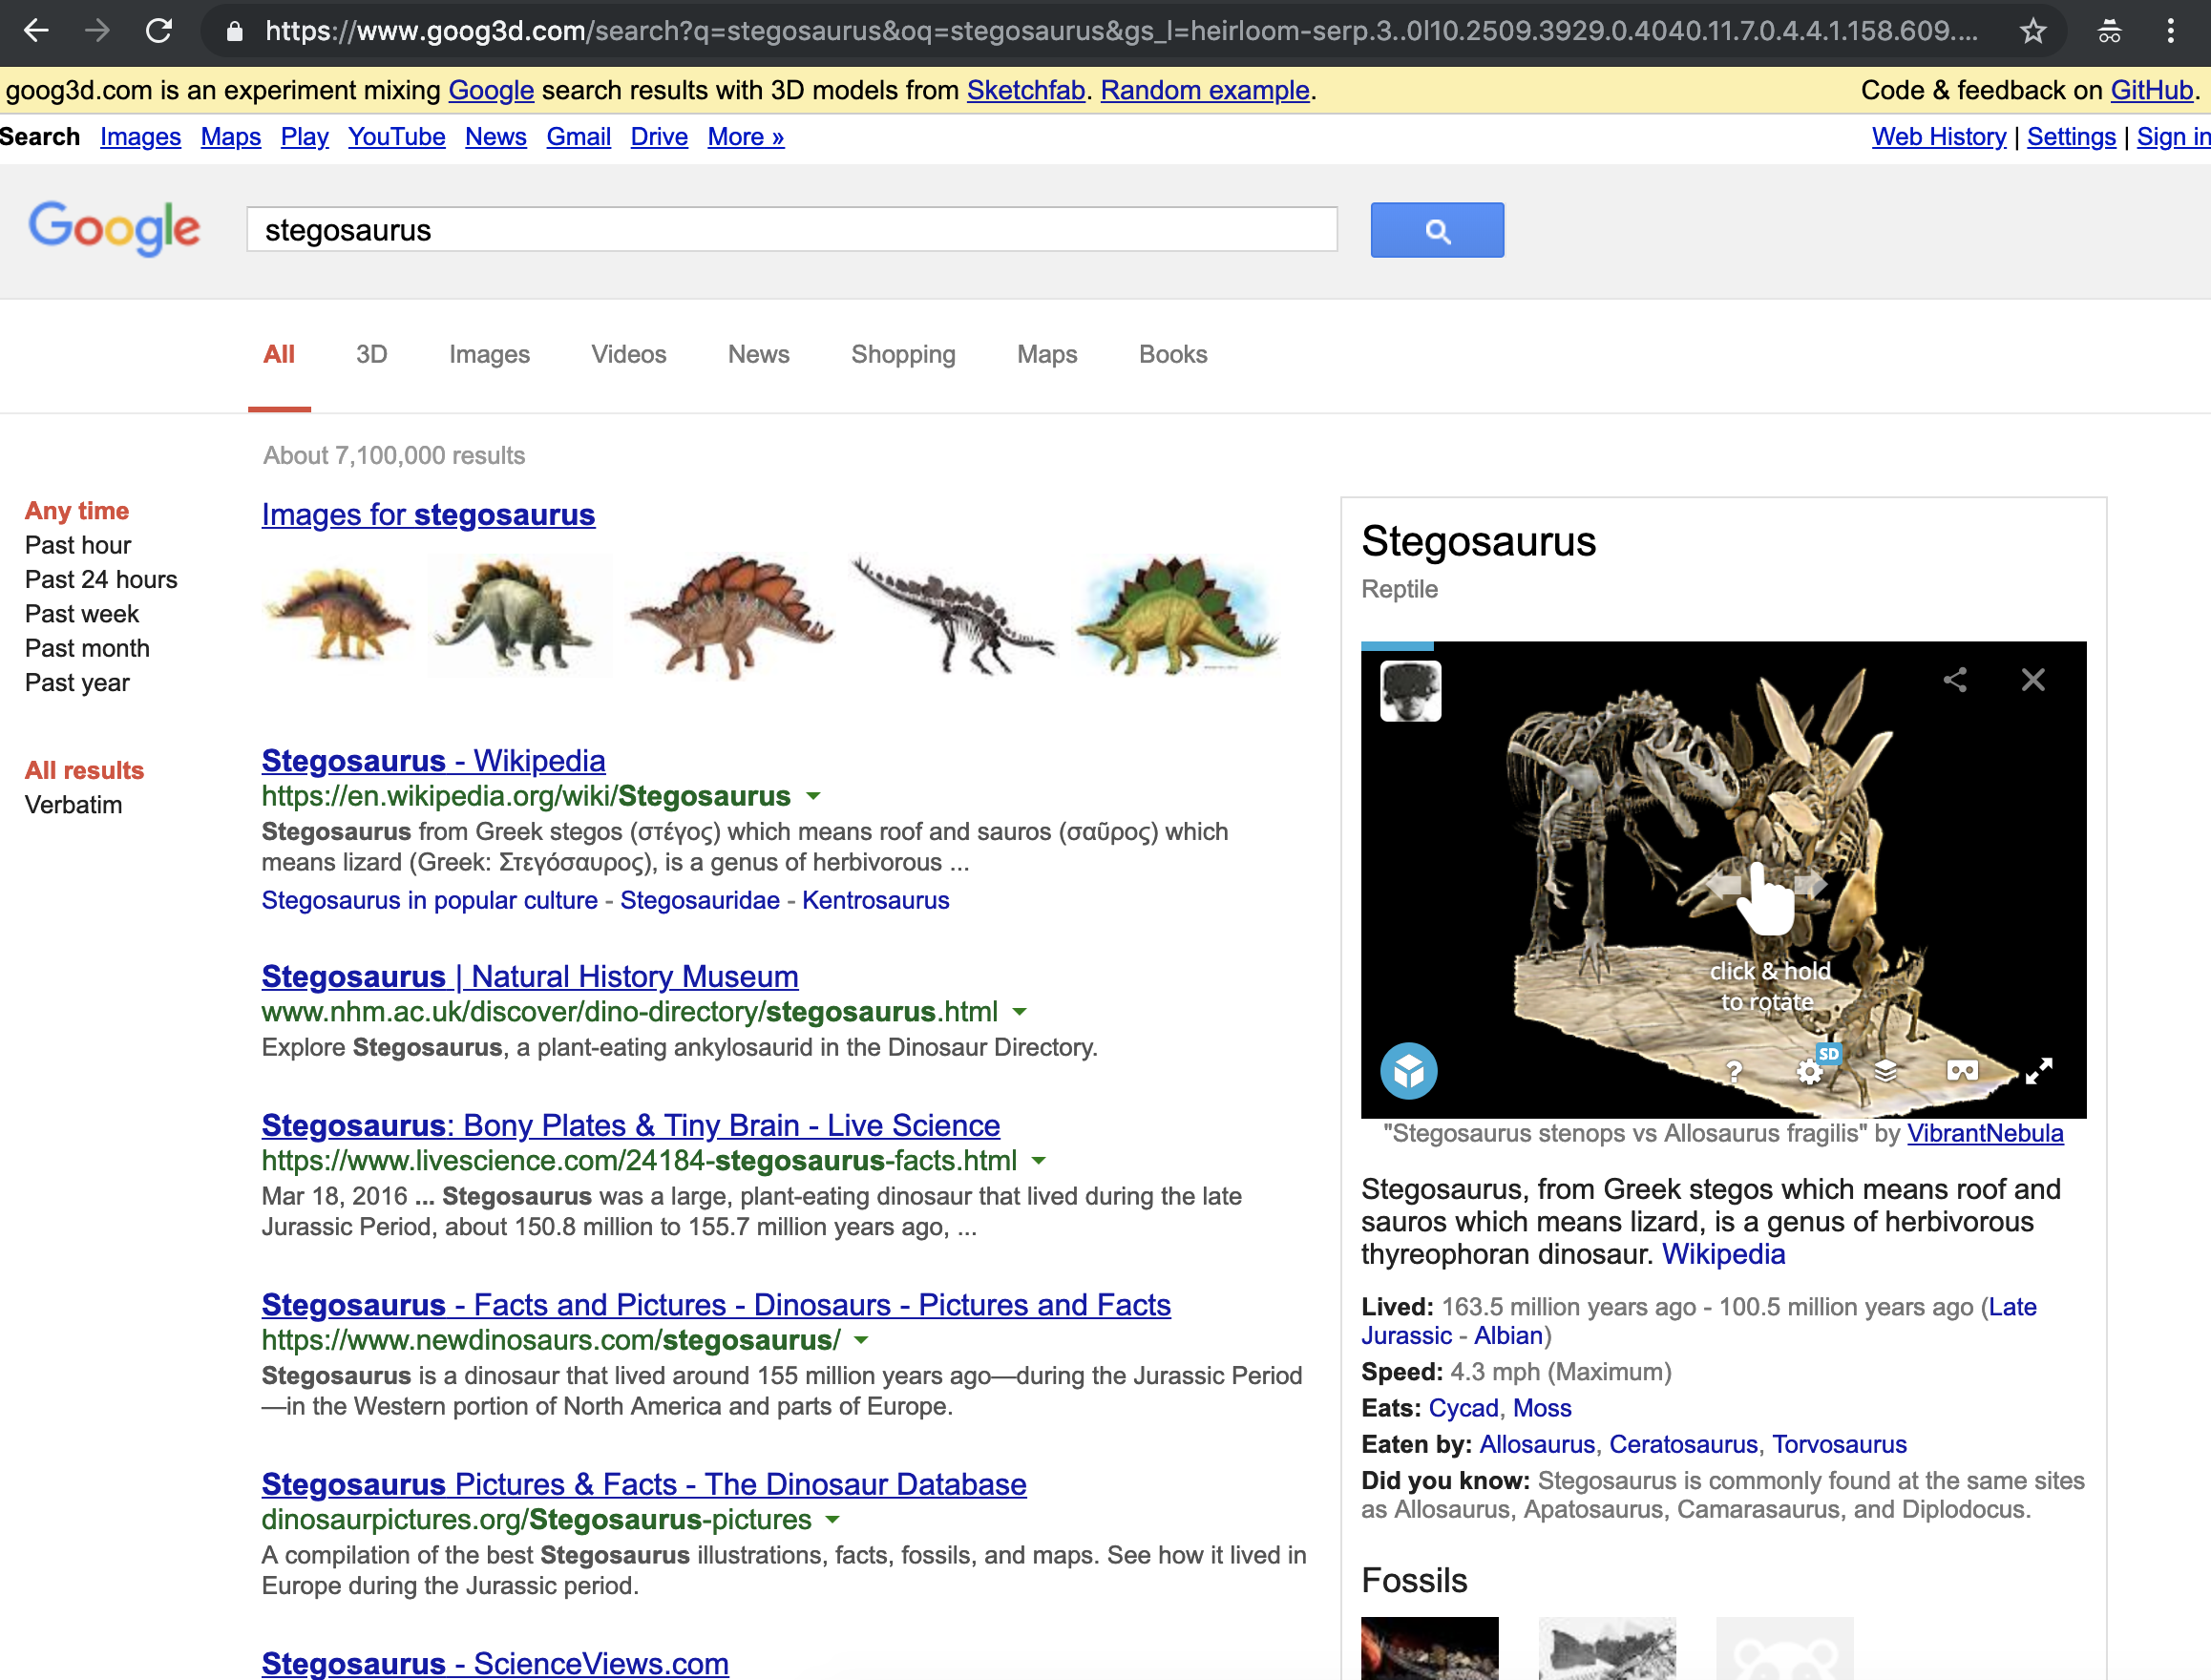Screen dimensions: 2211x1680
Task: Expand the Natural History Museum result arrow
Action: [1020, 1013]
